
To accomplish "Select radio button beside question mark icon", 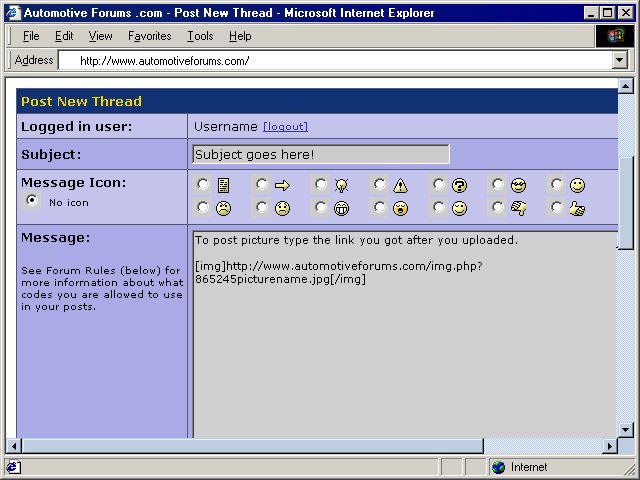I will coord(439,184).
